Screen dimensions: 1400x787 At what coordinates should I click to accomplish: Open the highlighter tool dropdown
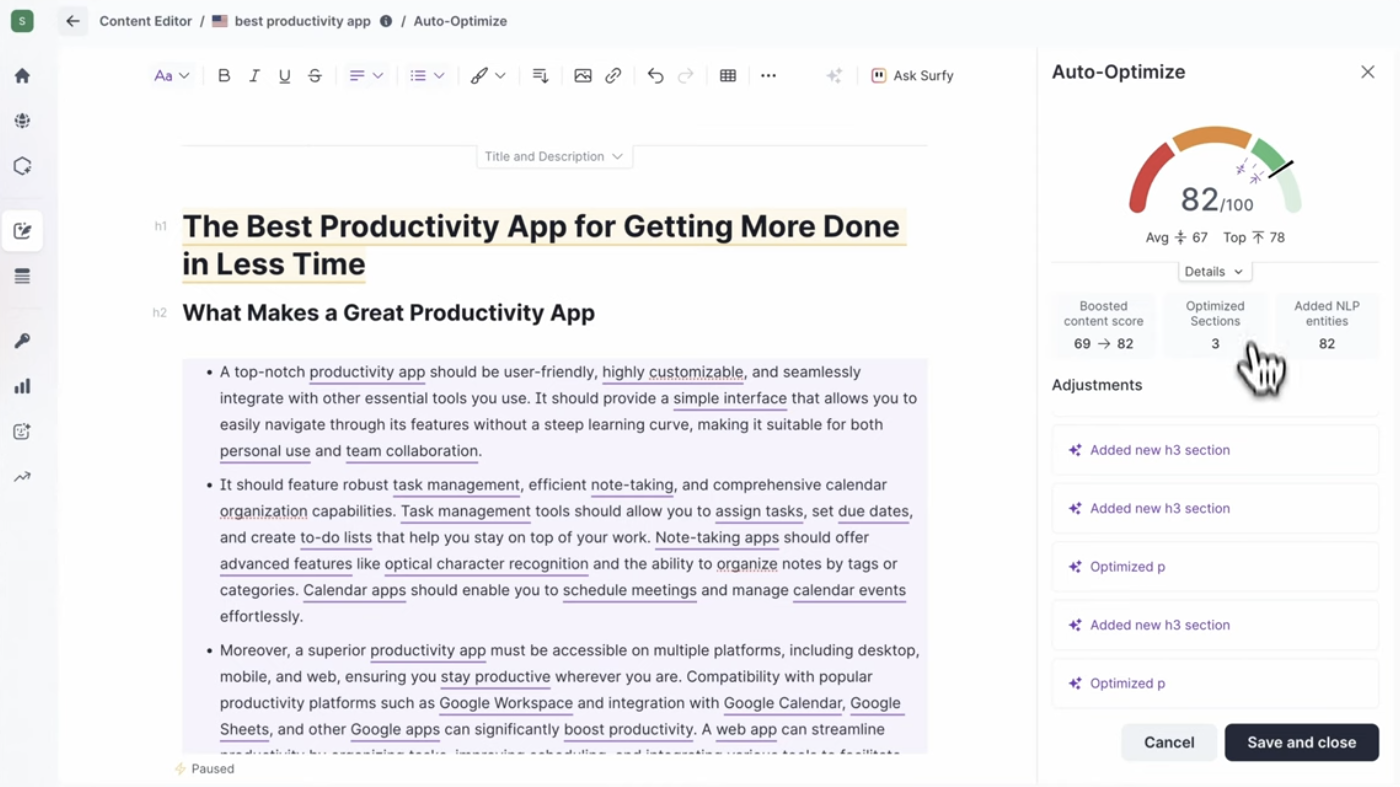(488, 76)
